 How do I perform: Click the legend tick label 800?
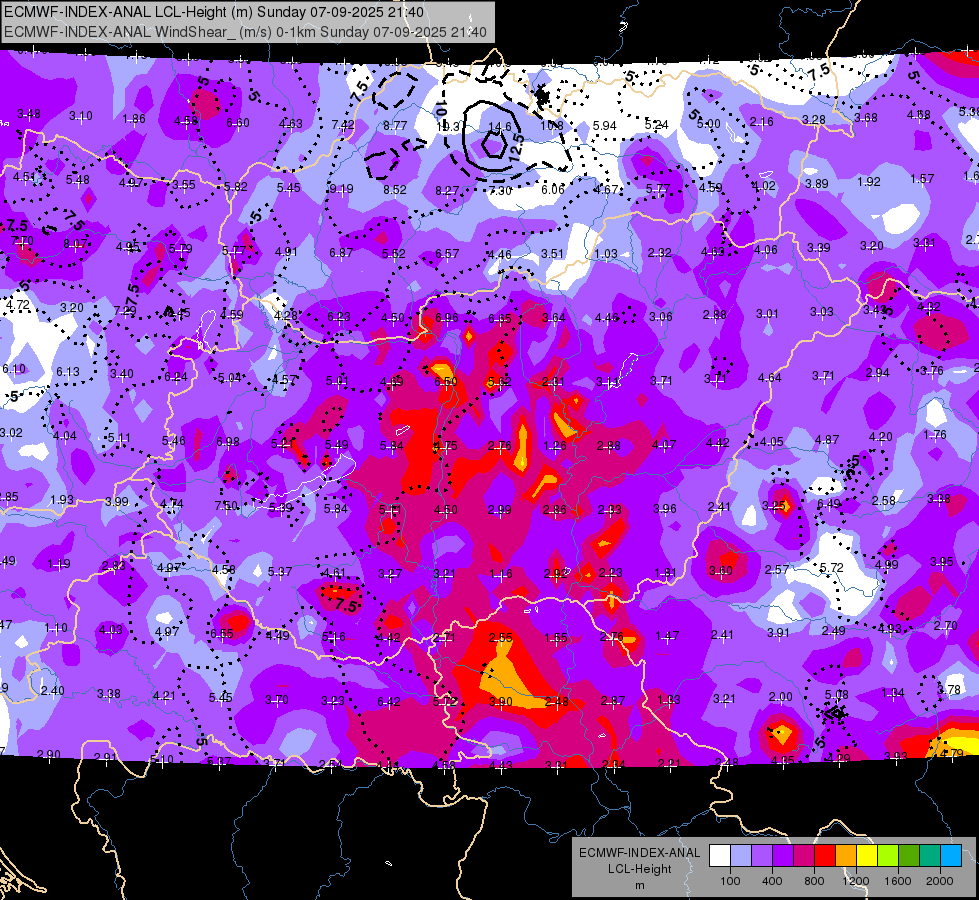click(x=814, y=881)
